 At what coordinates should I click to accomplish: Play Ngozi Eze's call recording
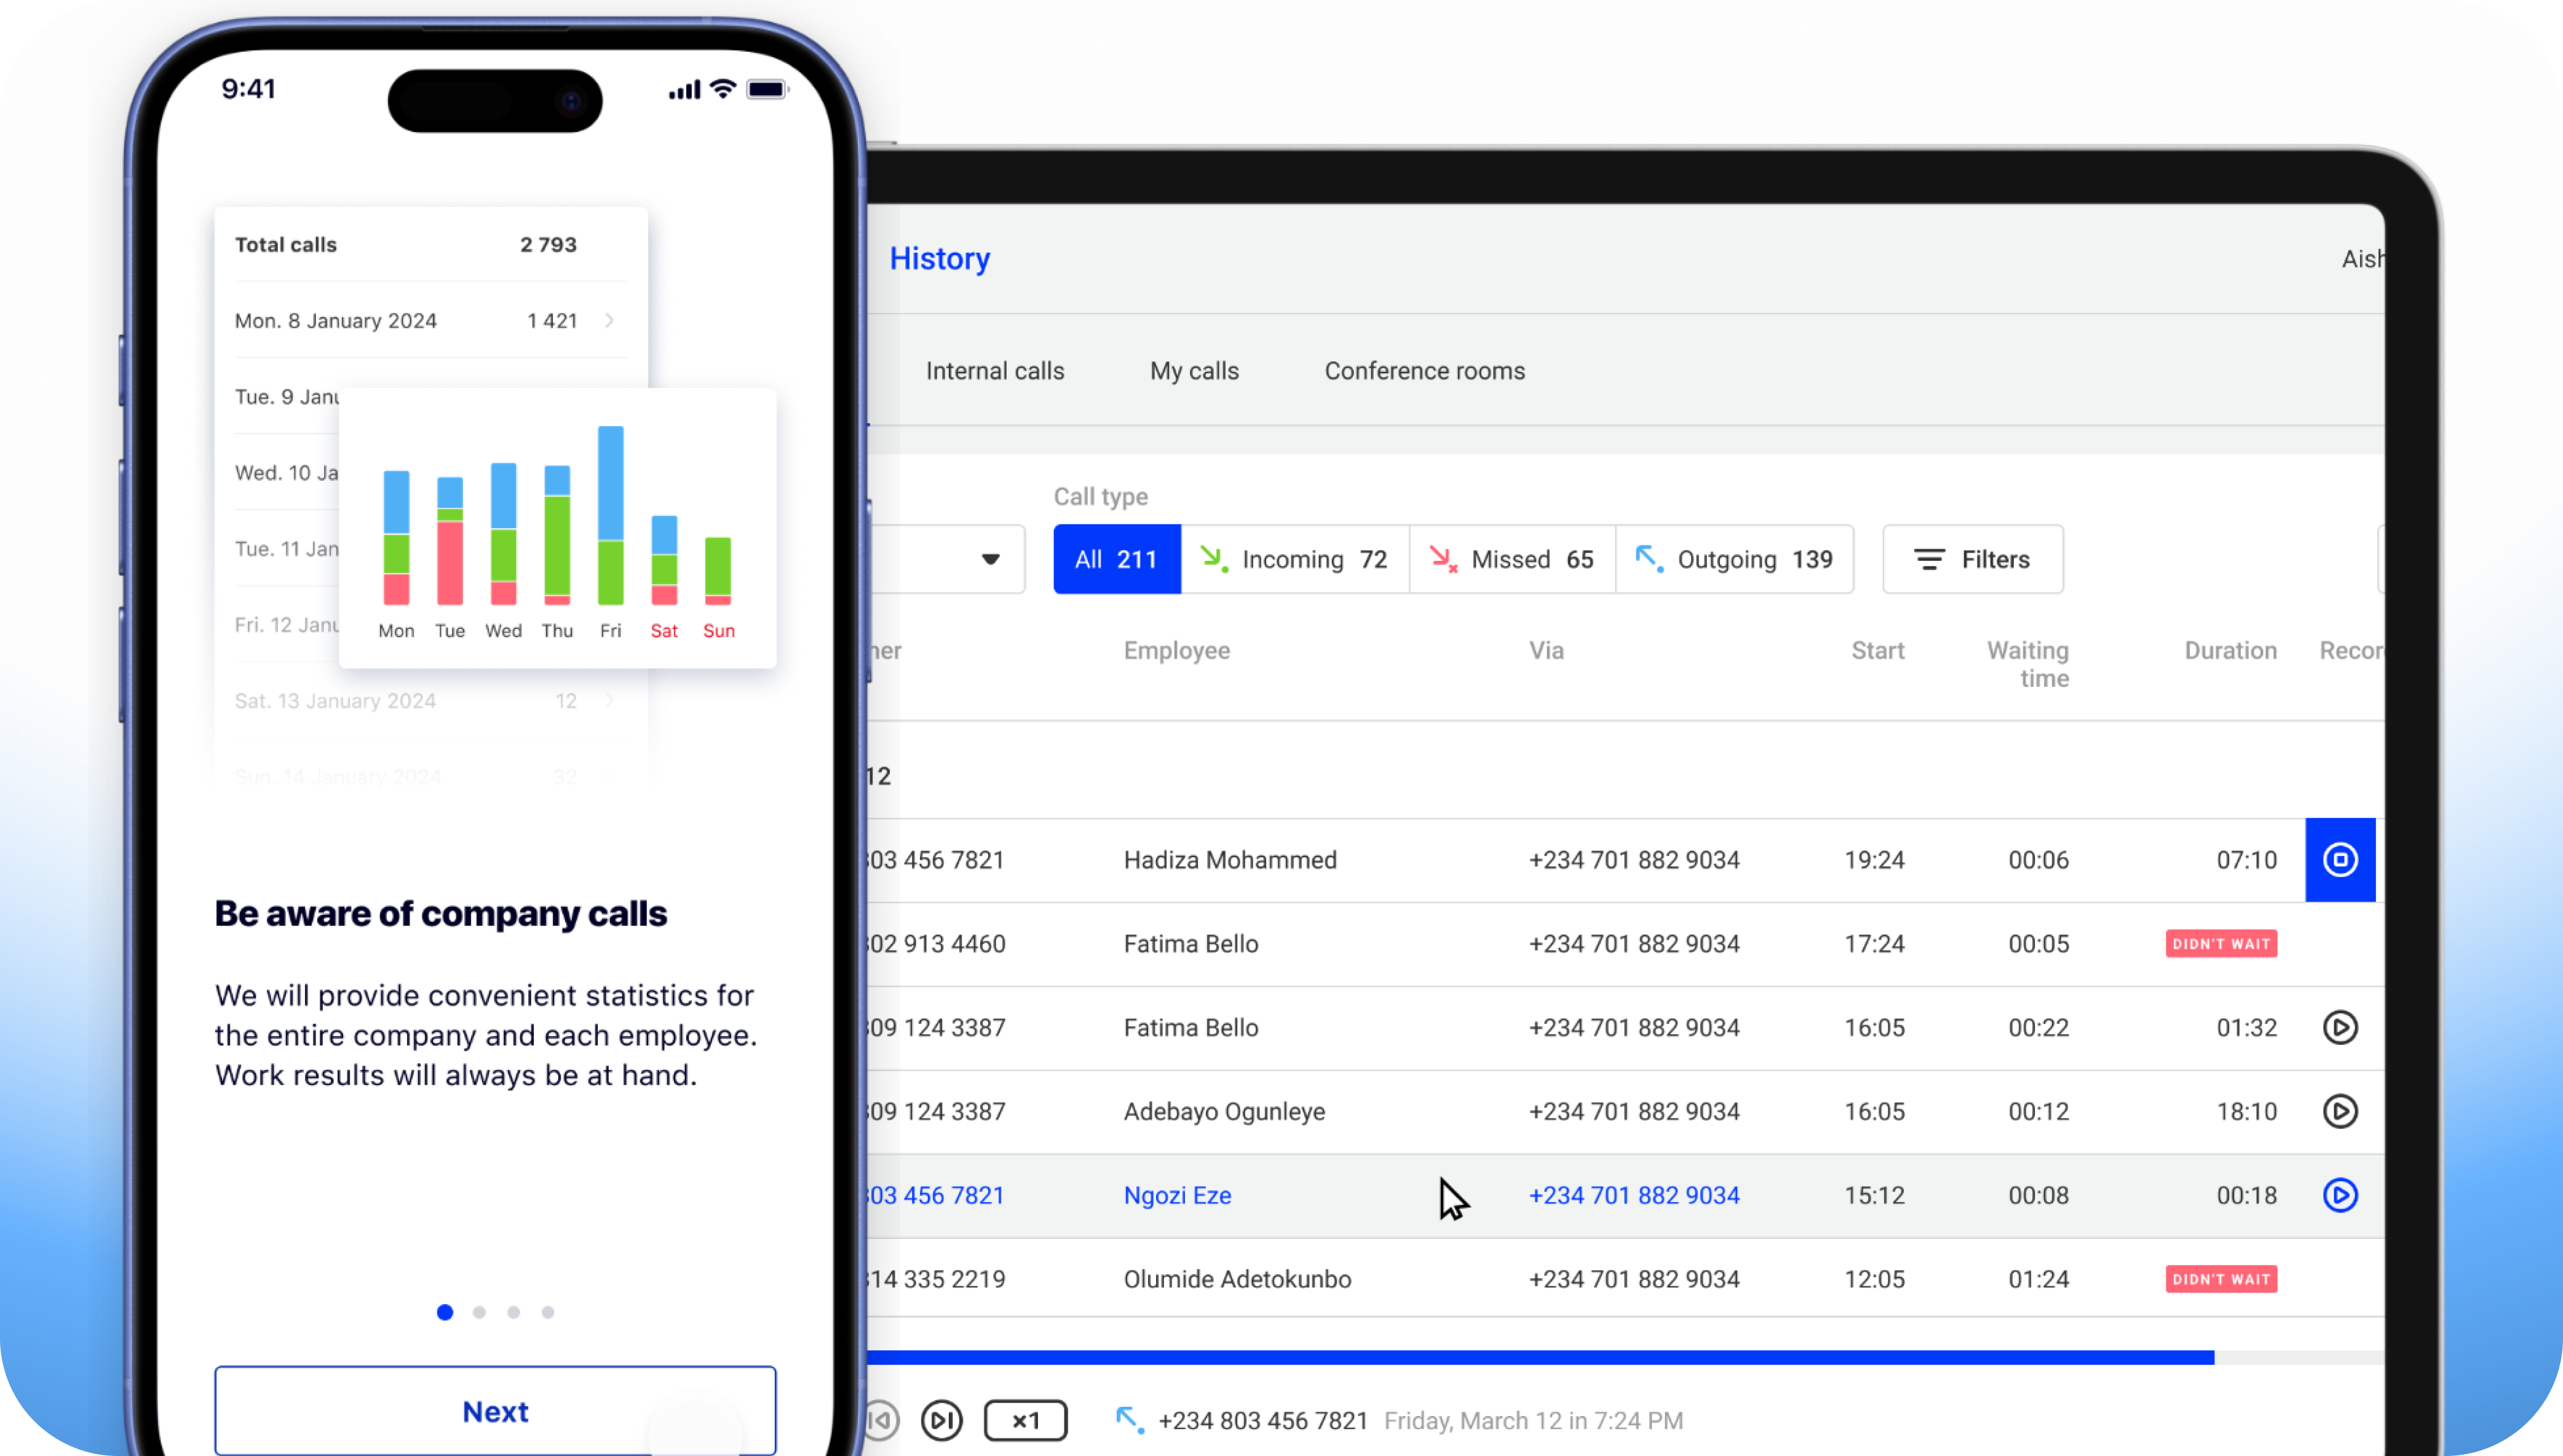coord(2342,1195)
